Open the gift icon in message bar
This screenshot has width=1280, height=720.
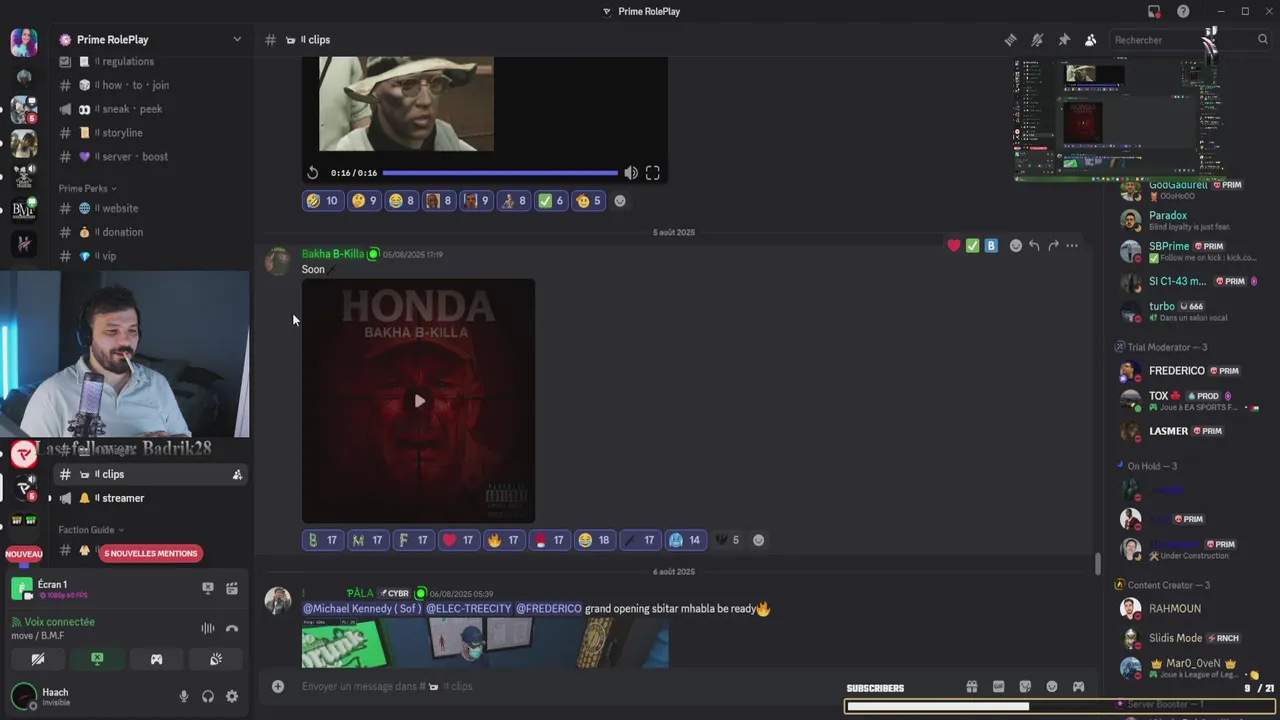pos(971,686)
